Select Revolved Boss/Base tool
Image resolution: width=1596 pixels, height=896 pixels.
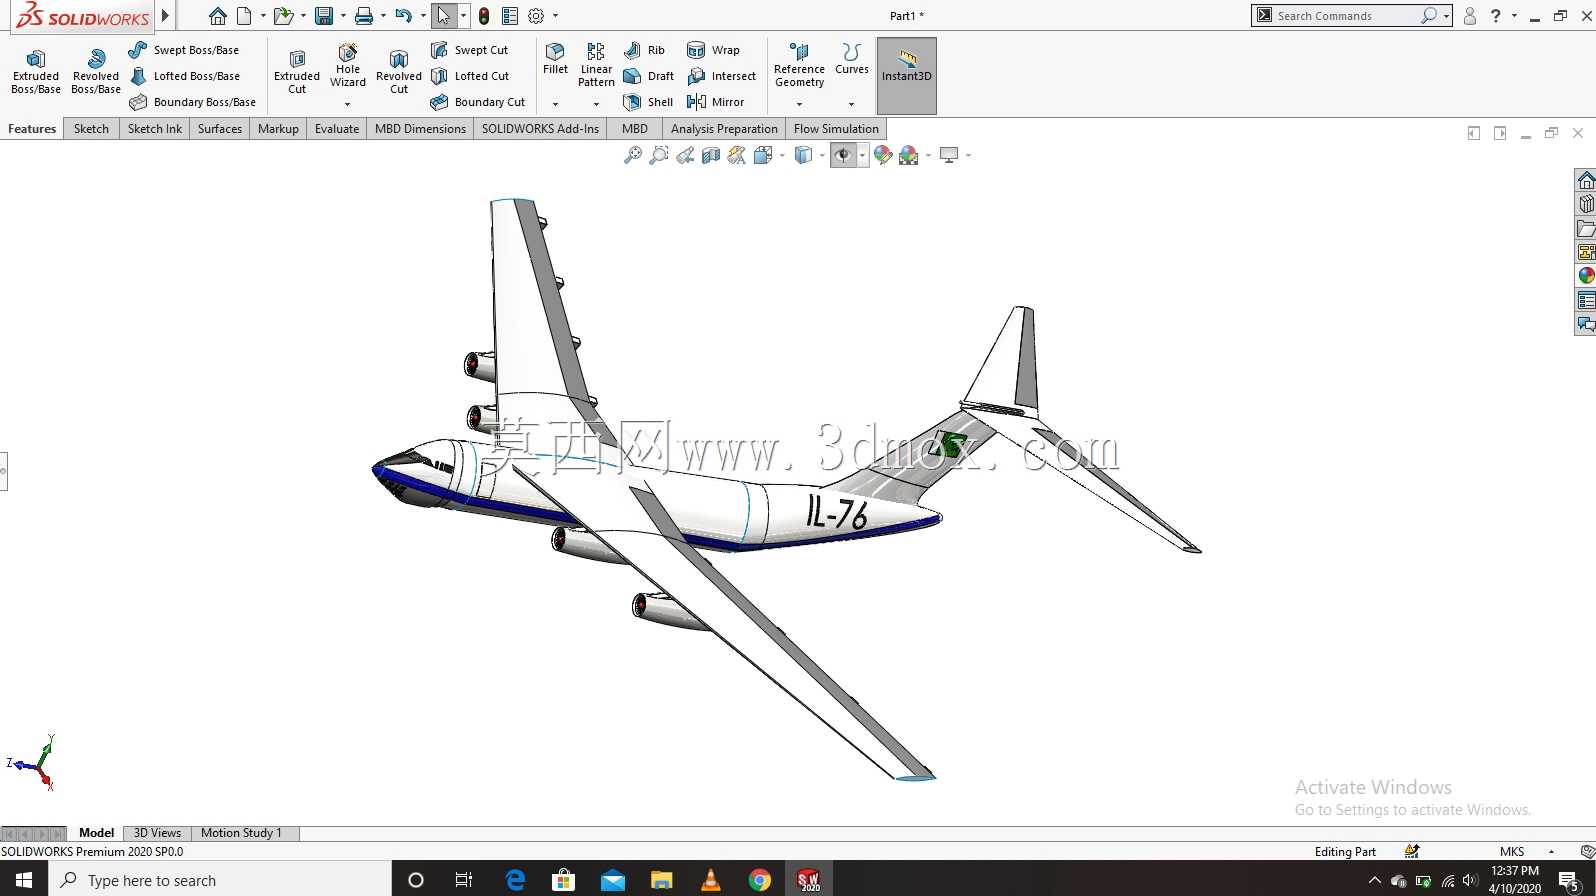click(96, 72)
